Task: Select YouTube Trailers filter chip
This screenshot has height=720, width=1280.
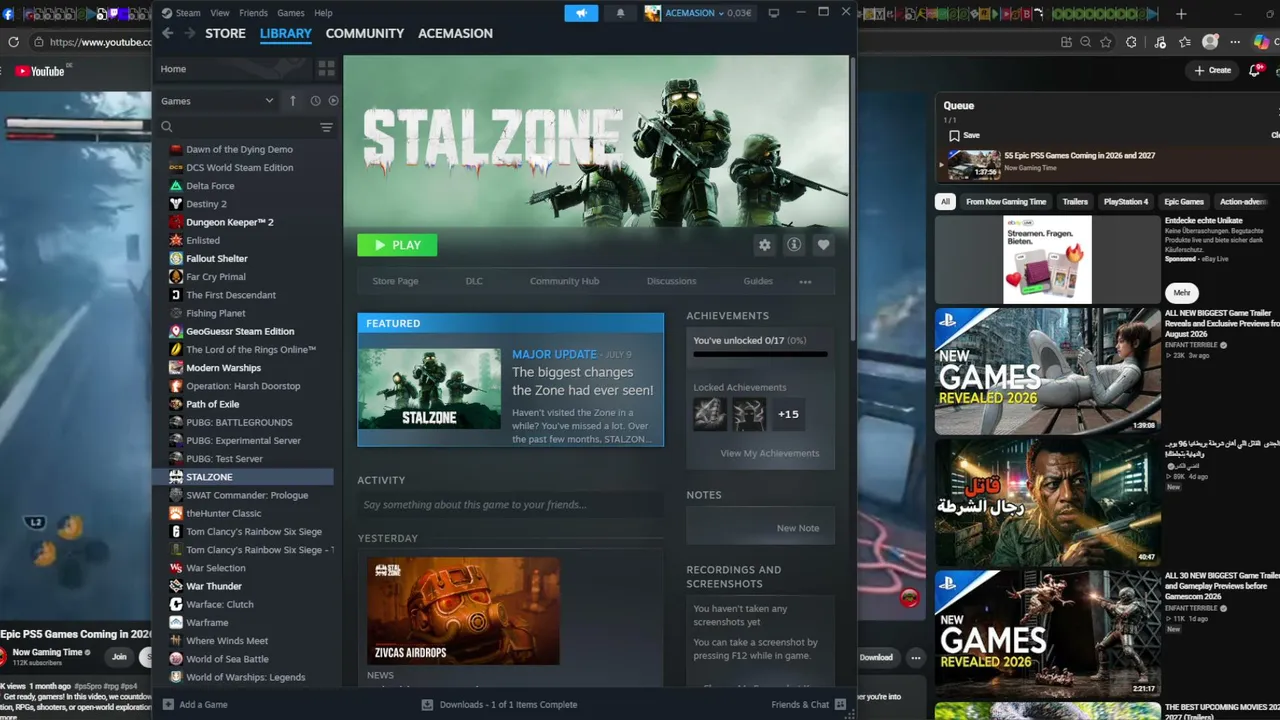Action: pos(1075,201)
